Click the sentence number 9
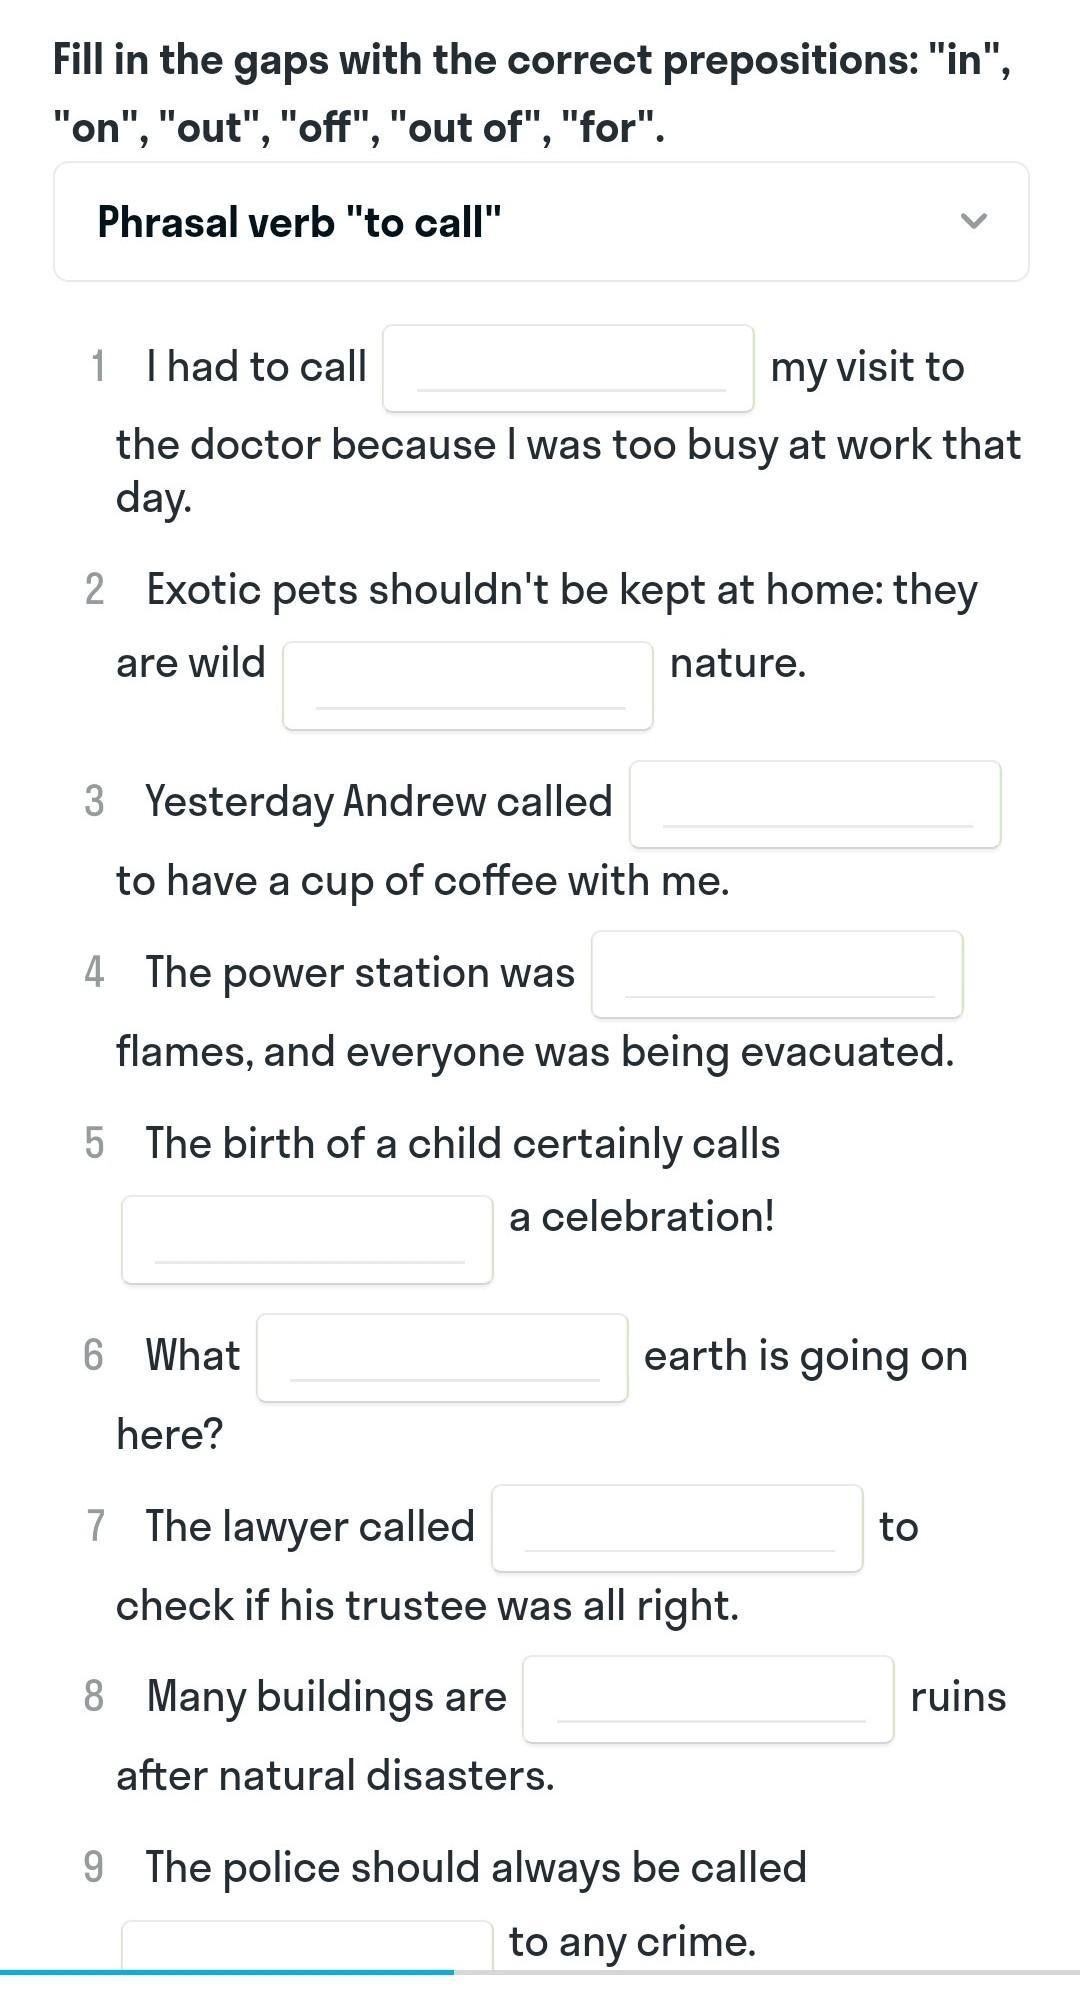 pyautogui.click(x=94, y=1867)
